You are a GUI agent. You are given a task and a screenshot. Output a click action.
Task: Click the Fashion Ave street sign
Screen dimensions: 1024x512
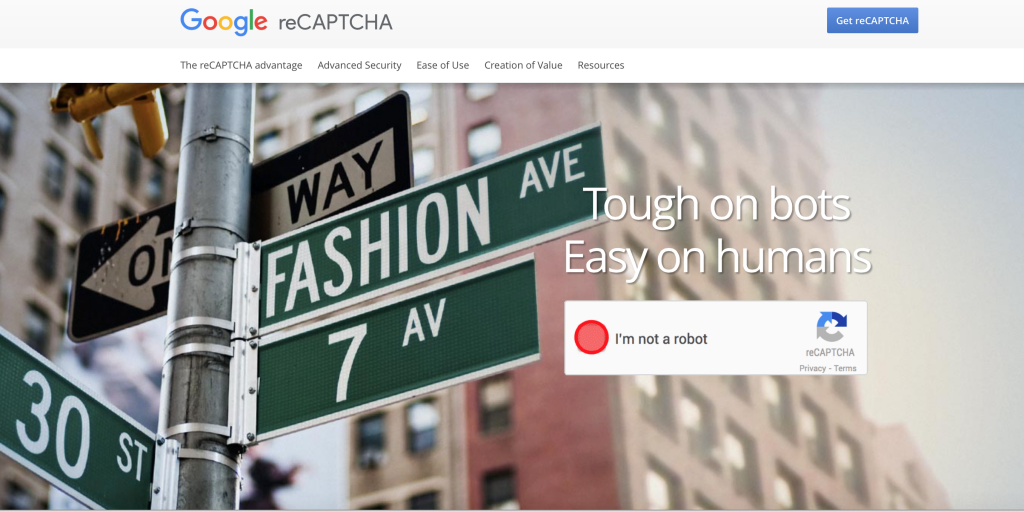point(429,227)
